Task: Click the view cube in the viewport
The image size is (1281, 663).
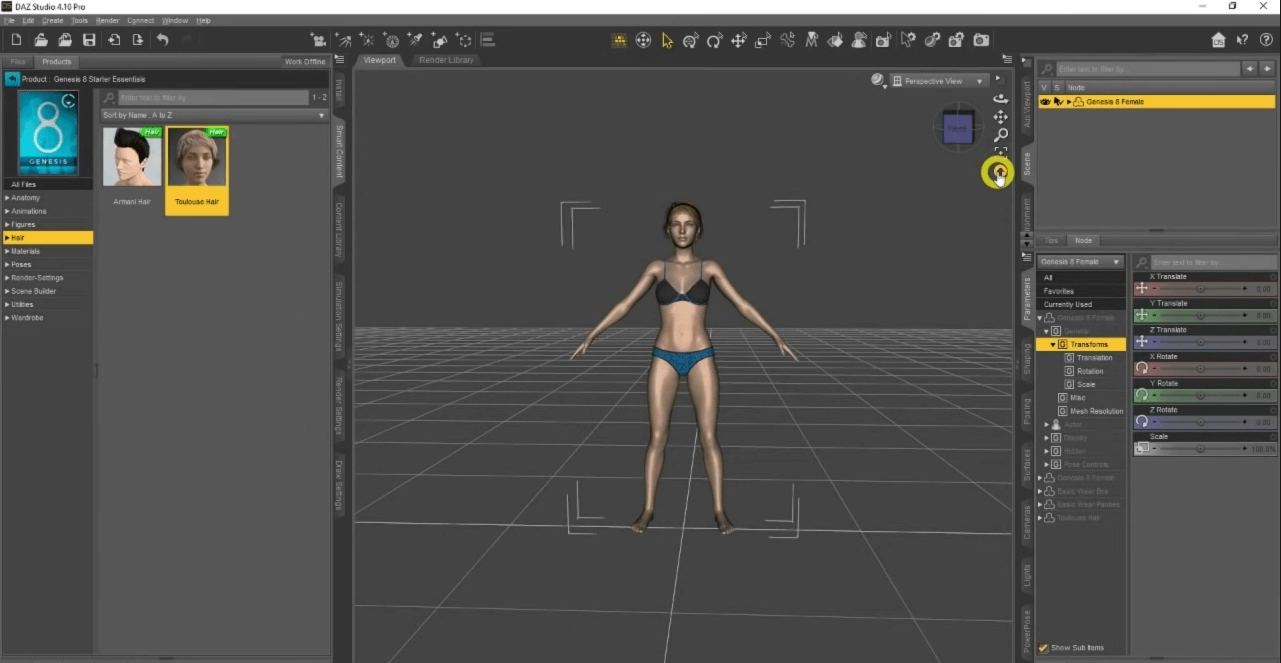Action: [x=957, y=128]
